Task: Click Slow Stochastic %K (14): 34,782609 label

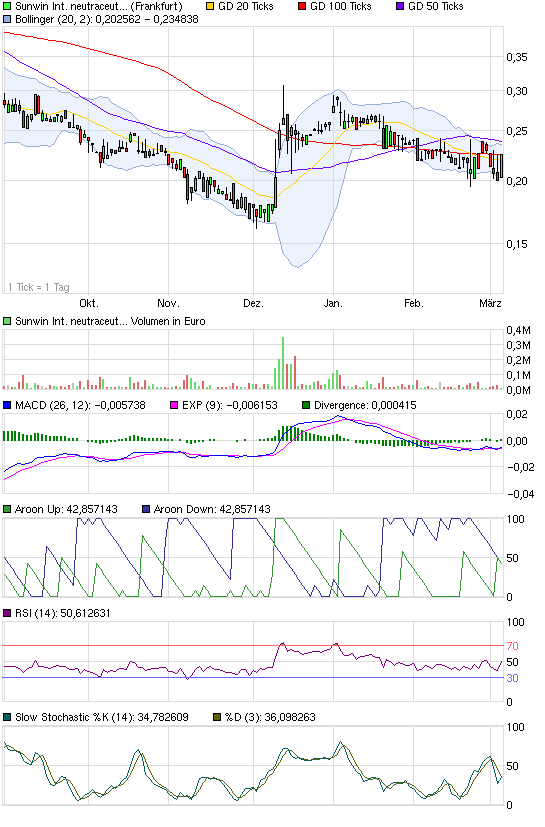Action: [x=101, y=717]
